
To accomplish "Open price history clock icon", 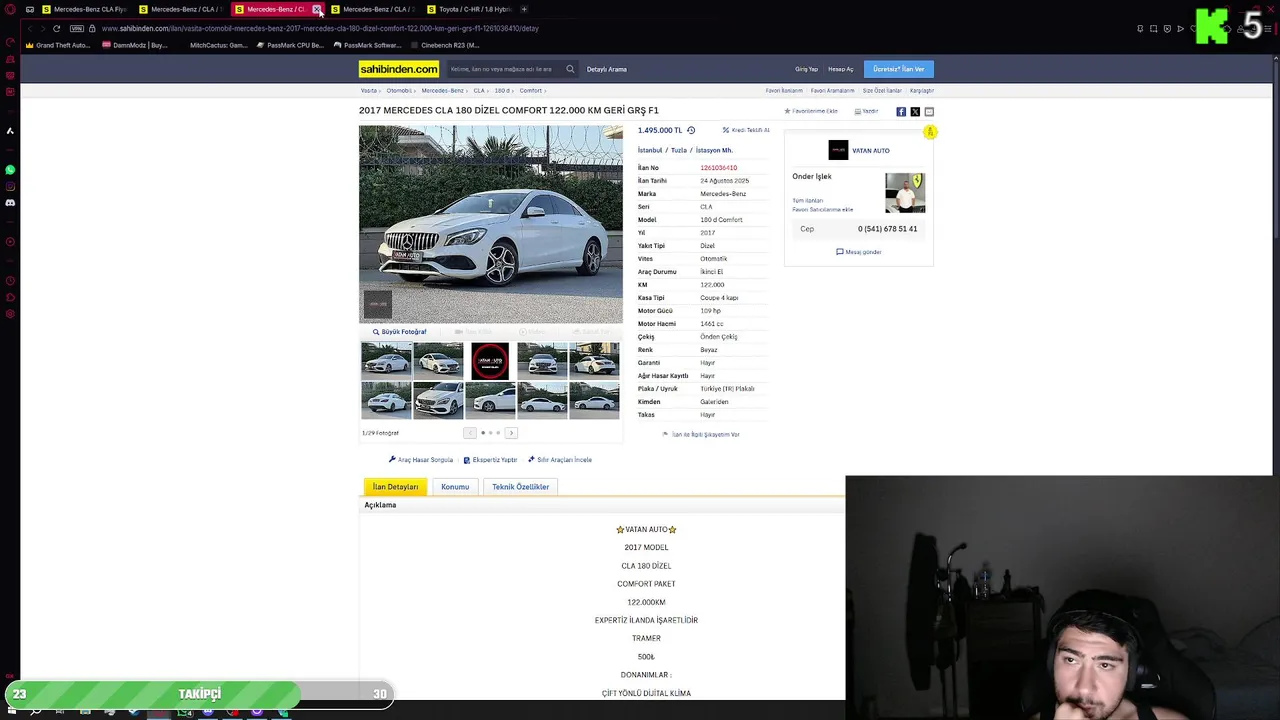I will coord(691,130).
